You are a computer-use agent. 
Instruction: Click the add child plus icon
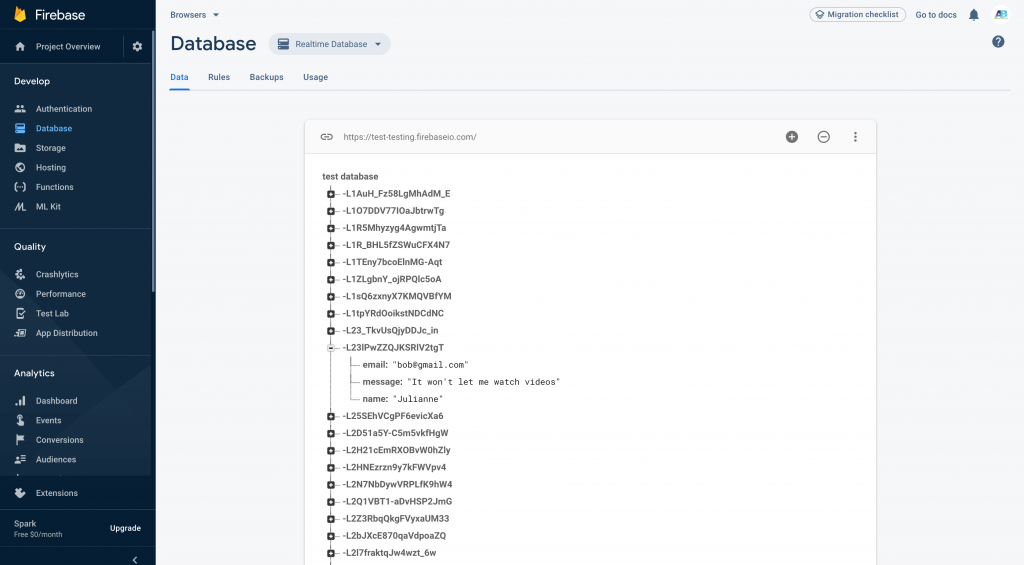(x=792, y=137)
